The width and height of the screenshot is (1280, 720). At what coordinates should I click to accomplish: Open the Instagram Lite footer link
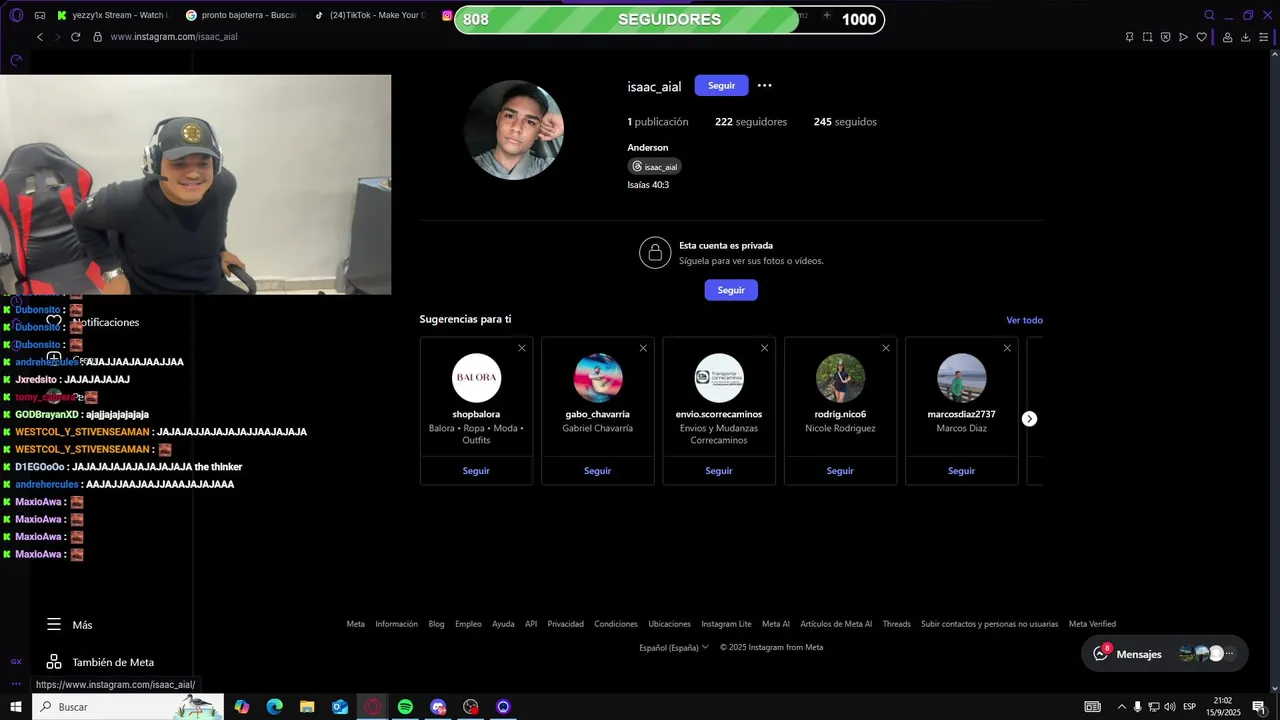coord(726,624)
